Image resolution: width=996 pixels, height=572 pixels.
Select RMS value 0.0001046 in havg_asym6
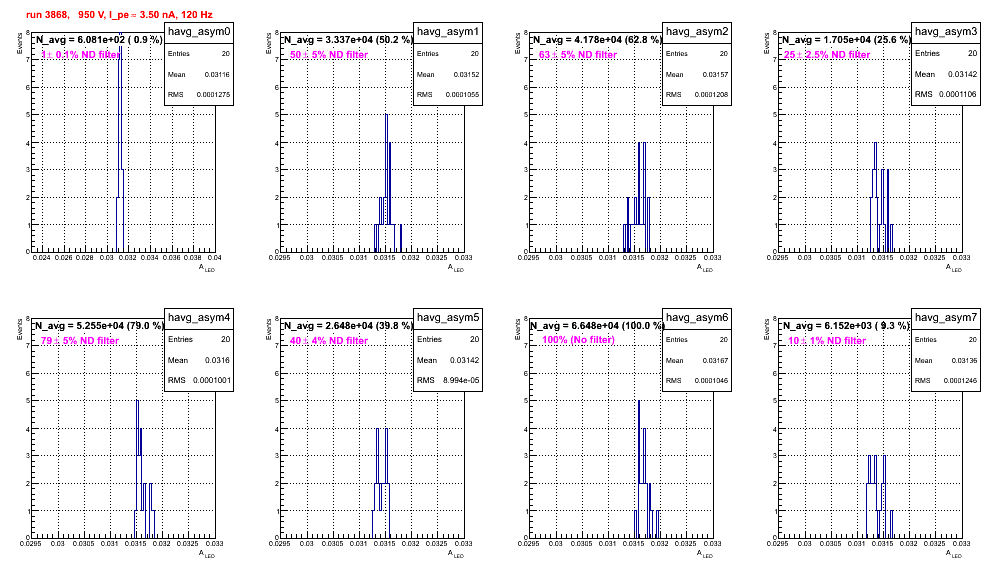(711, 380)
